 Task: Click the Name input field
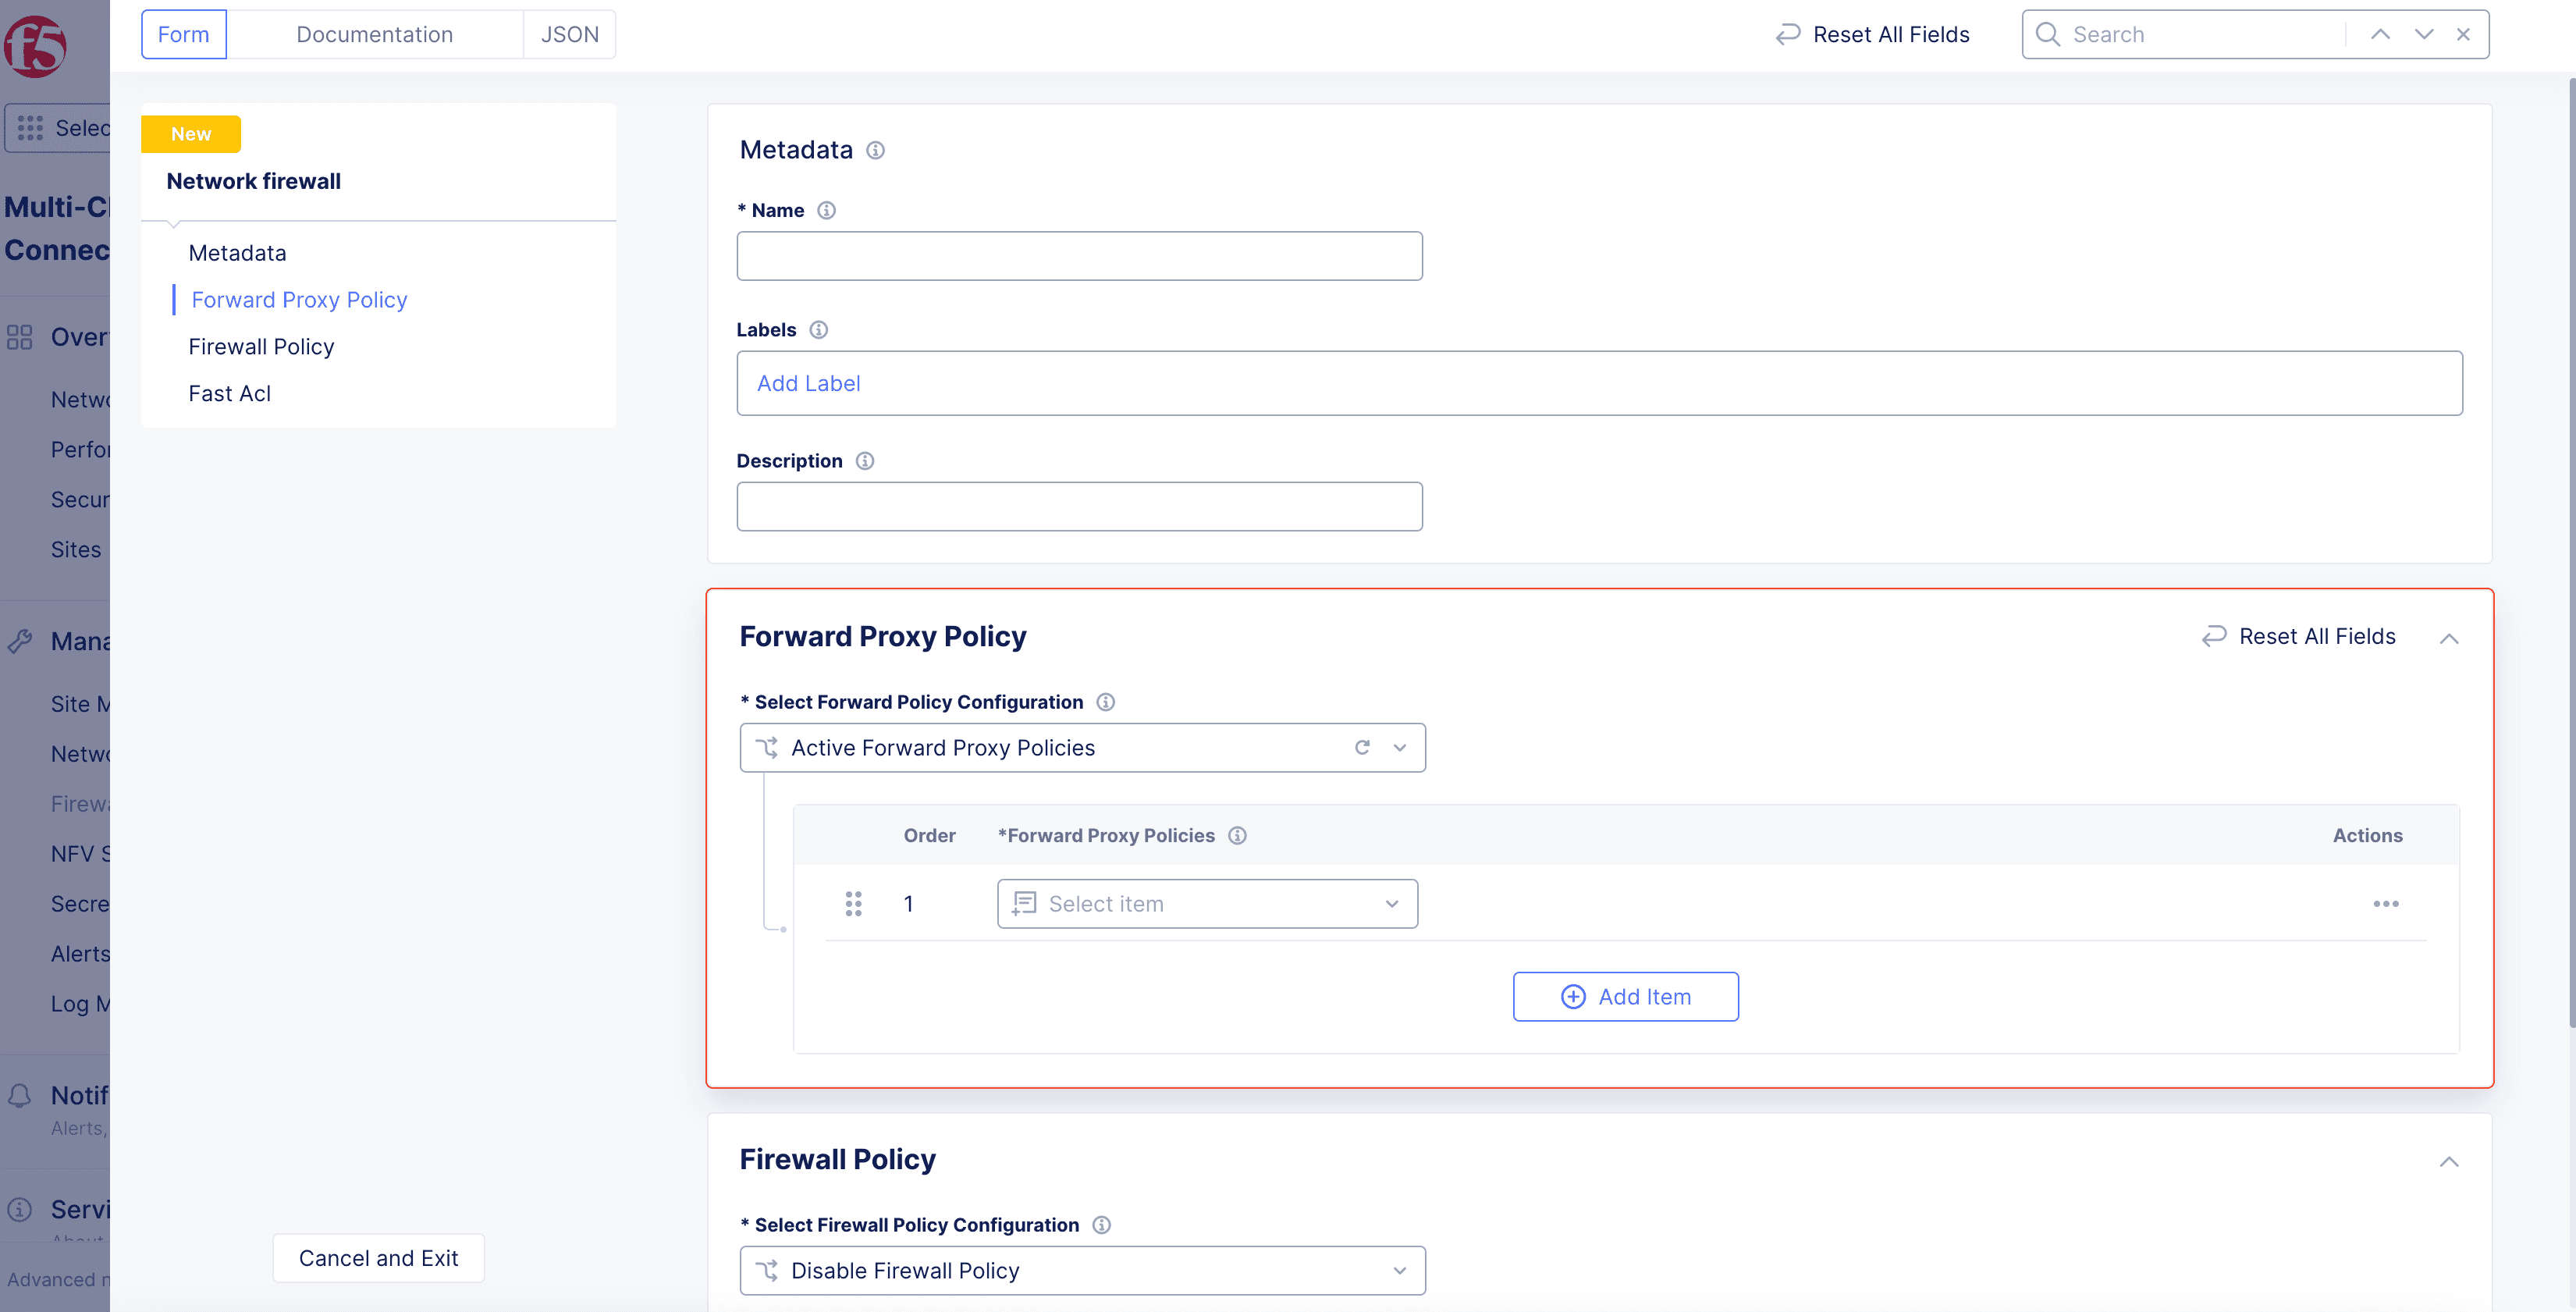coord(1079,256)
